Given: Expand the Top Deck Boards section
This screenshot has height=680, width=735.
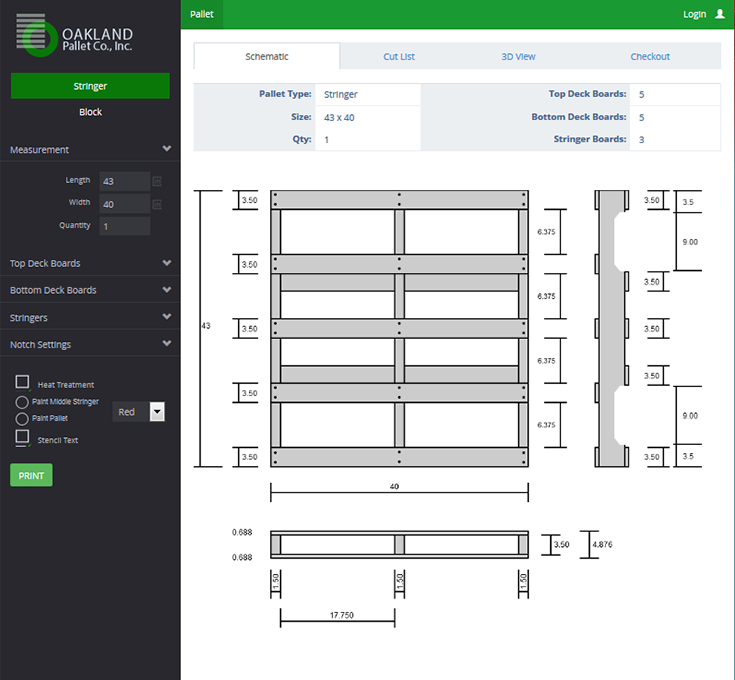Looking at the screenshot, I should point(90,263).
